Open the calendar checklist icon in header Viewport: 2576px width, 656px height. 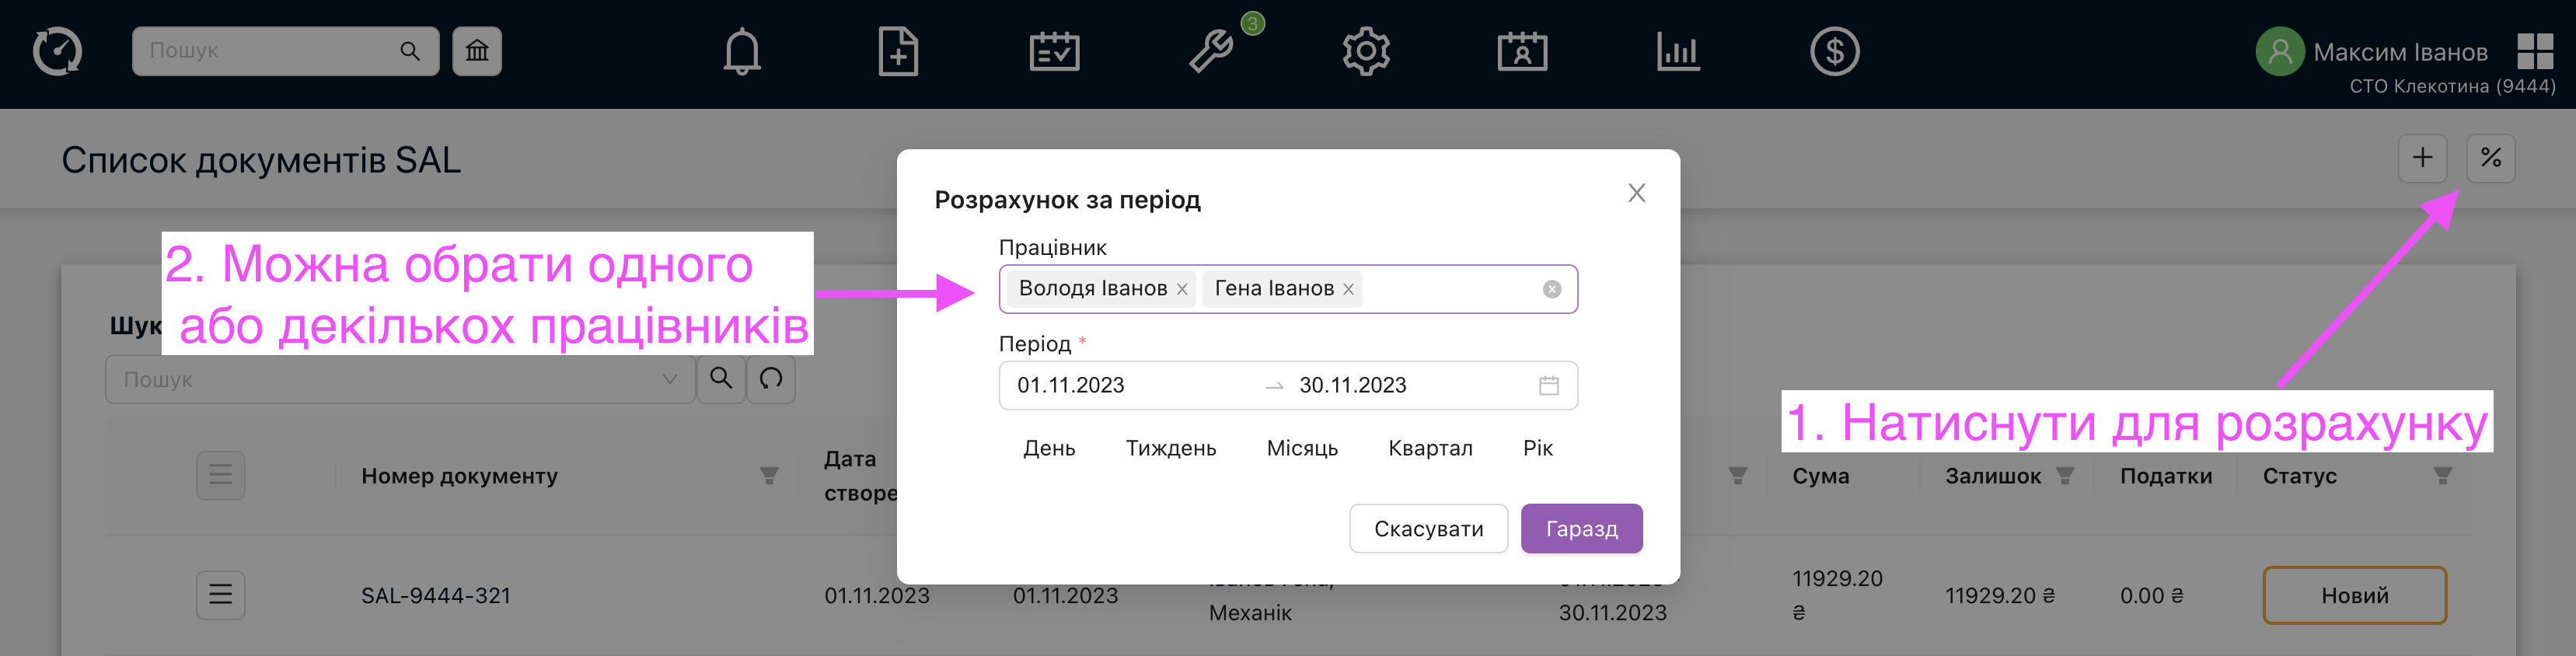point(1054,51)
